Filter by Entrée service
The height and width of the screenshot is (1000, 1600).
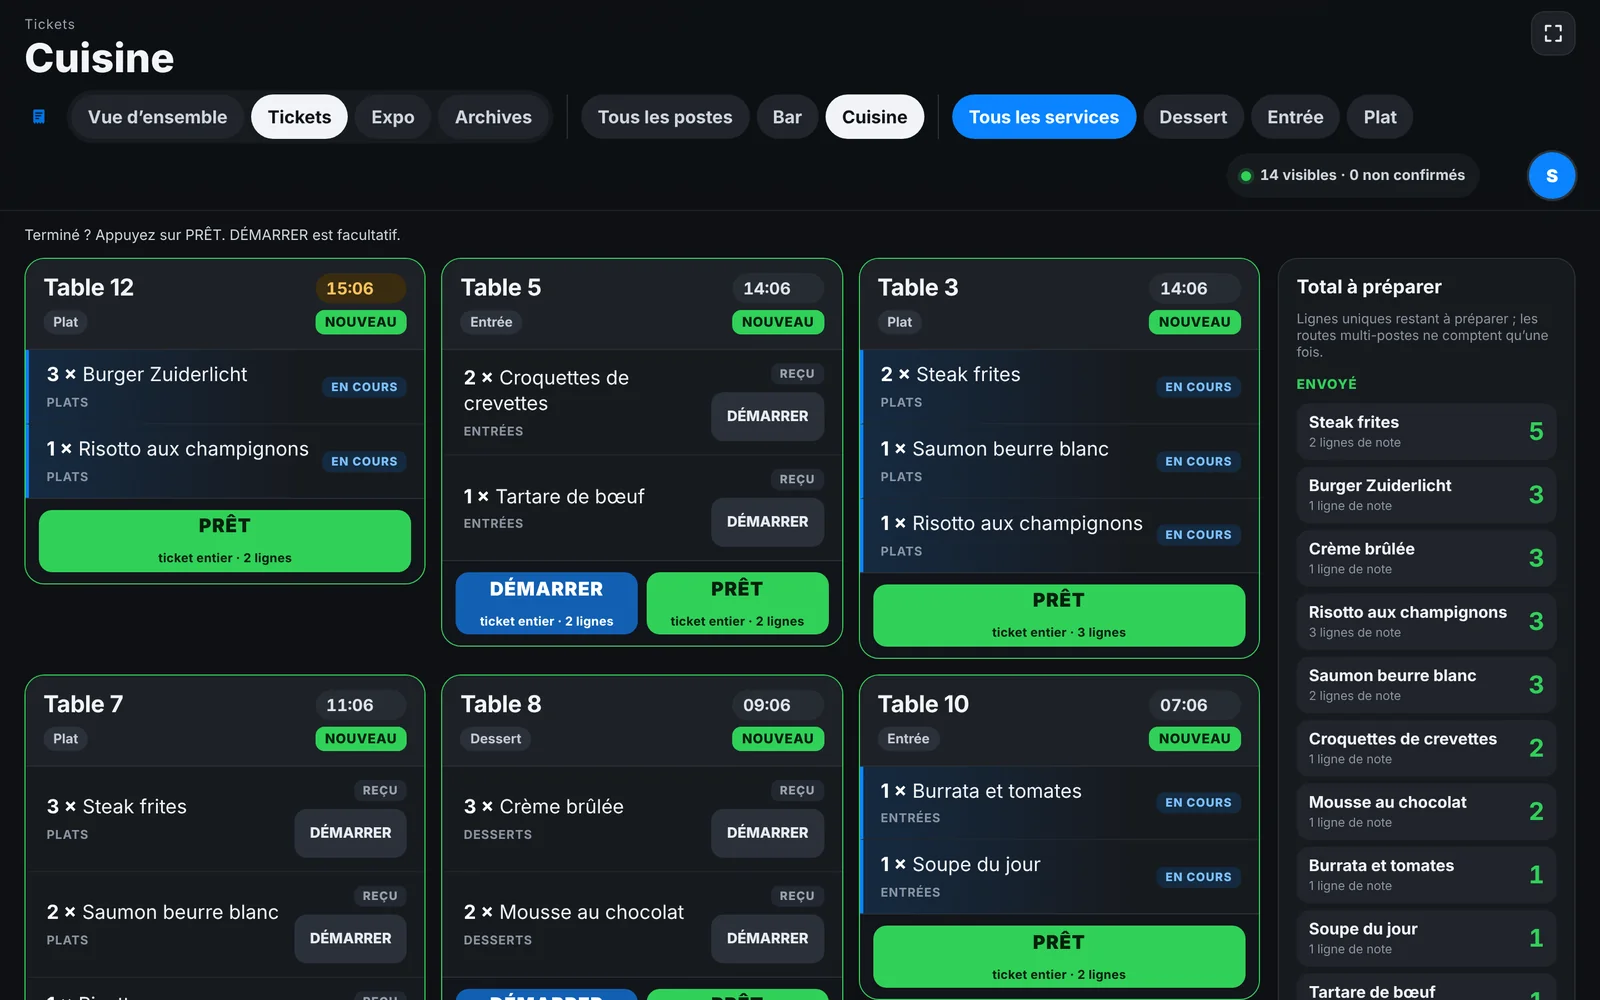coord(1295,117)
